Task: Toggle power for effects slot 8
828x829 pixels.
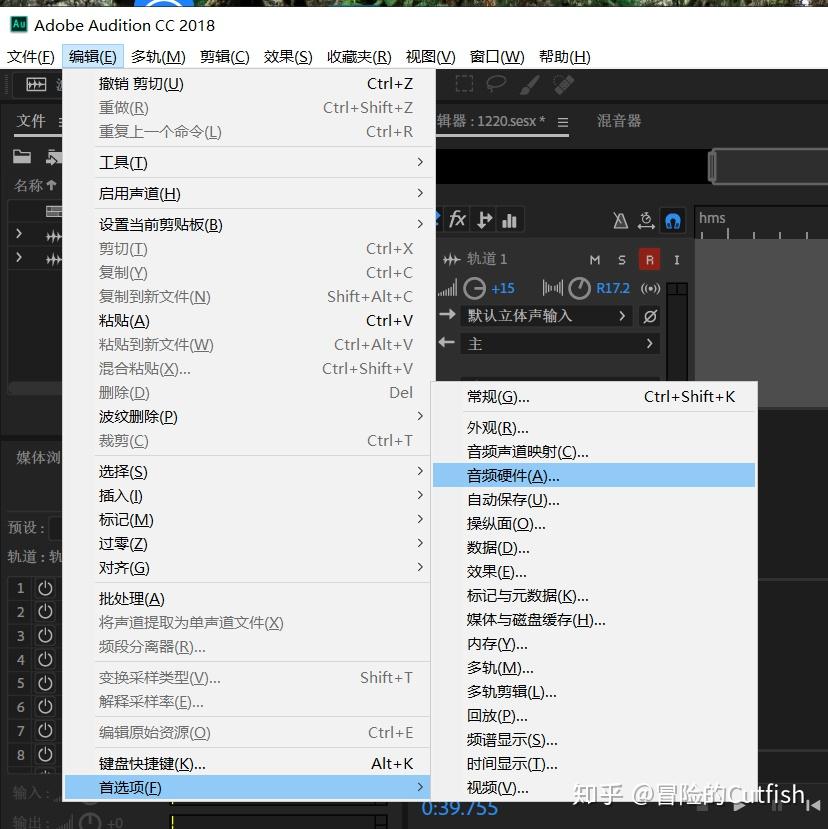Action: click(45, 754)
